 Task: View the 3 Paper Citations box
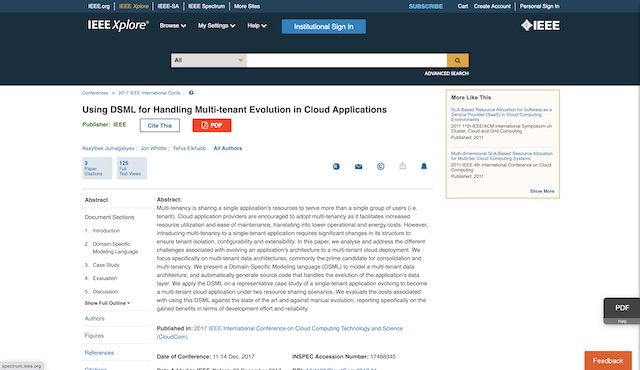point(97,168)
